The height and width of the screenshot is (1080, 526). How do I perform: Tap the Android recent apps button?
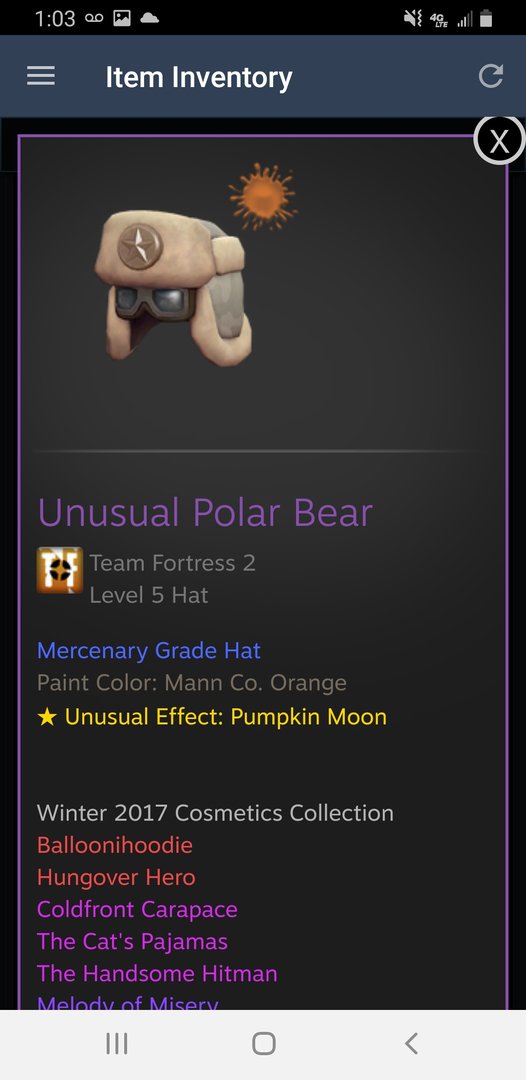tap(117, 1044)
